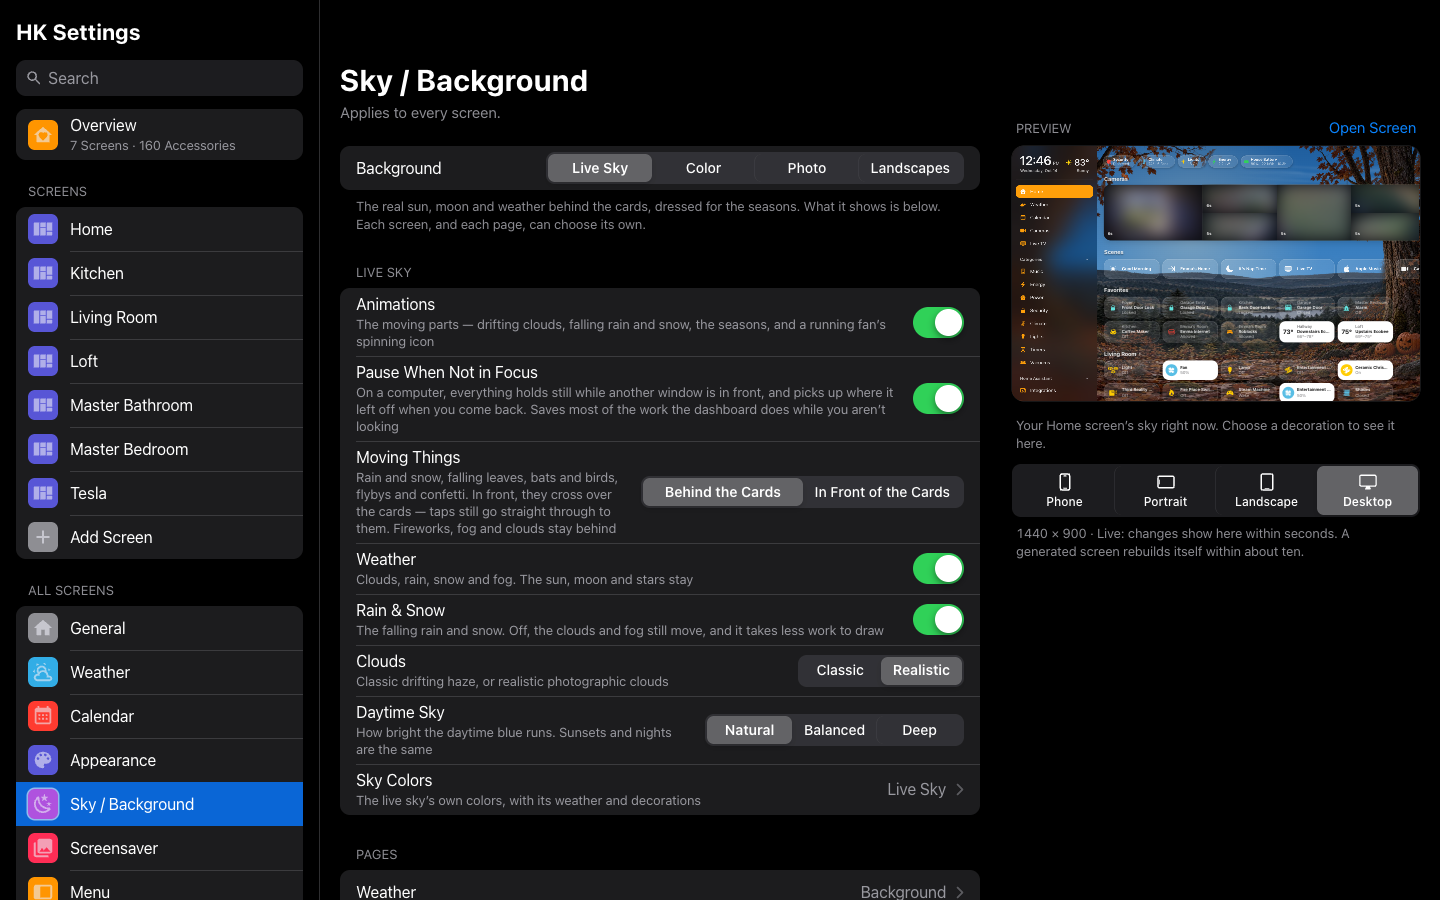Click the Open Screen link
The width and height of the screenshot is (1440, 900).
pyautogui.click(x=1372, y=128)
